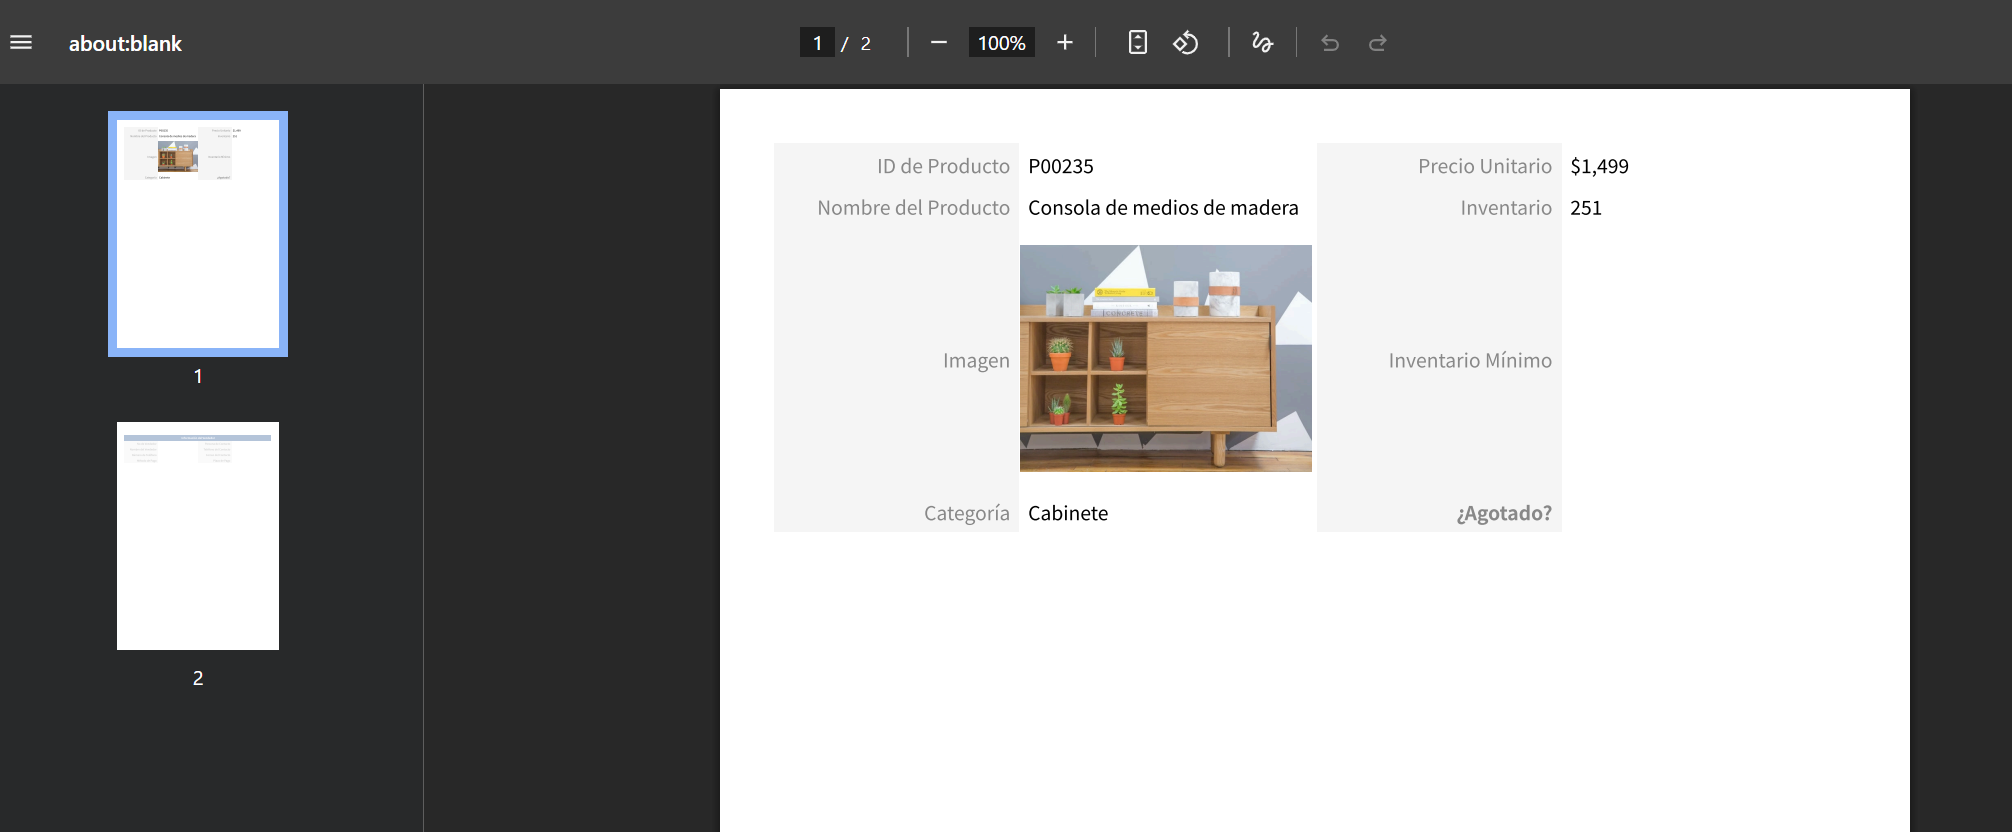Click the fit to page icon
The image size is (2012, 832).
[x=1137, y=42]
